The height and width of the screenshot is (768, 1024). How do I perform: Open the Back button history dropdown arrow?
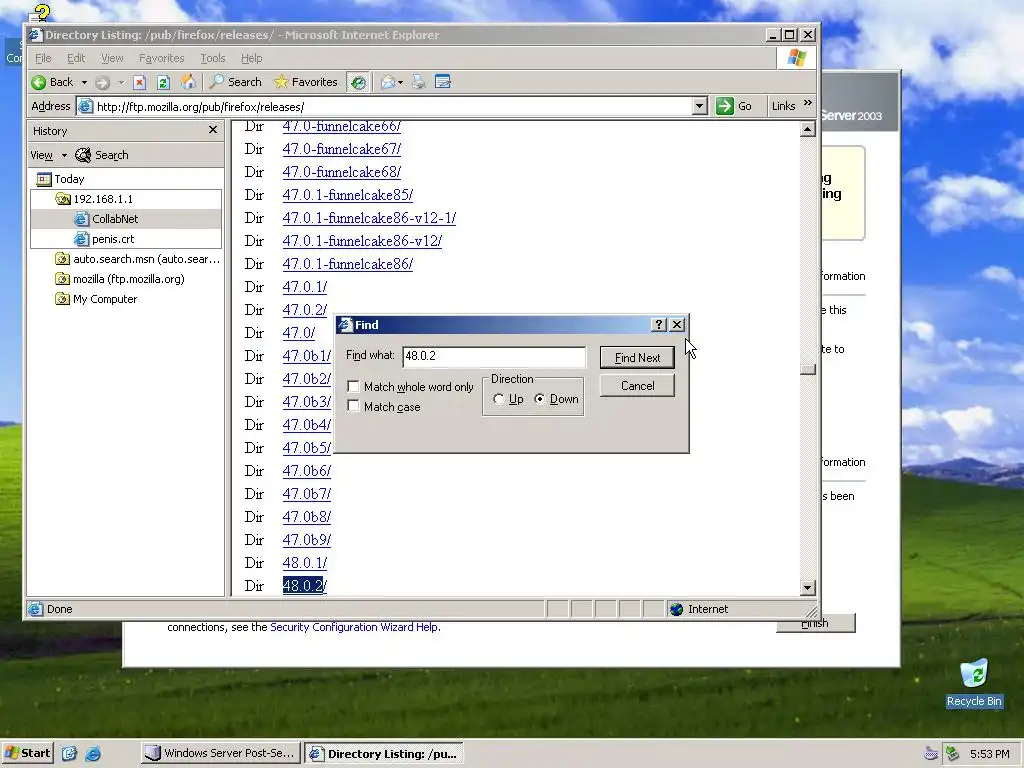pos(84,82)
